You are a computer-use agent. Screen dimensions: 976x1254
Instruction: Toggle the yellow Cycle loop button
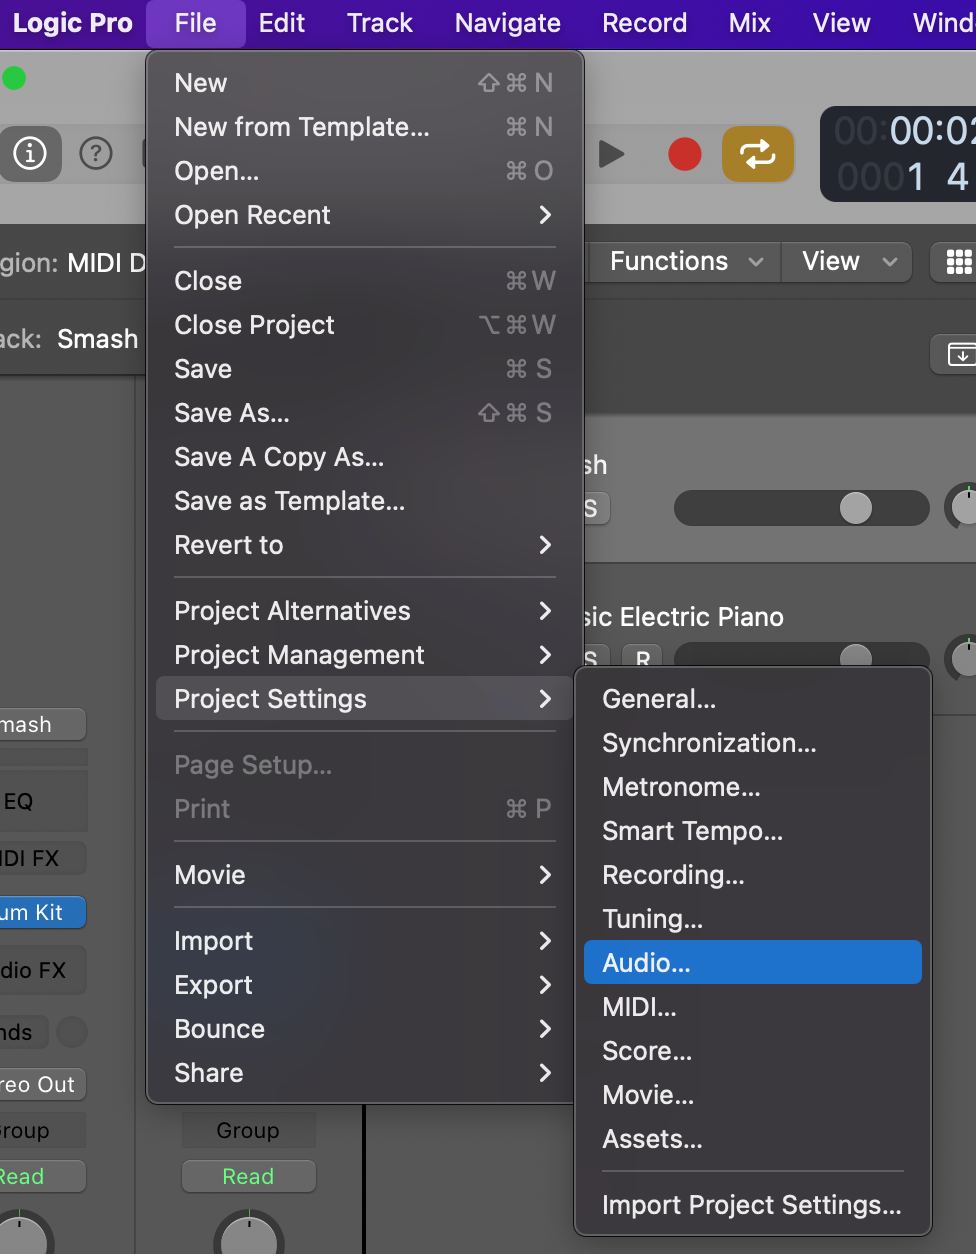pos(758,154)
